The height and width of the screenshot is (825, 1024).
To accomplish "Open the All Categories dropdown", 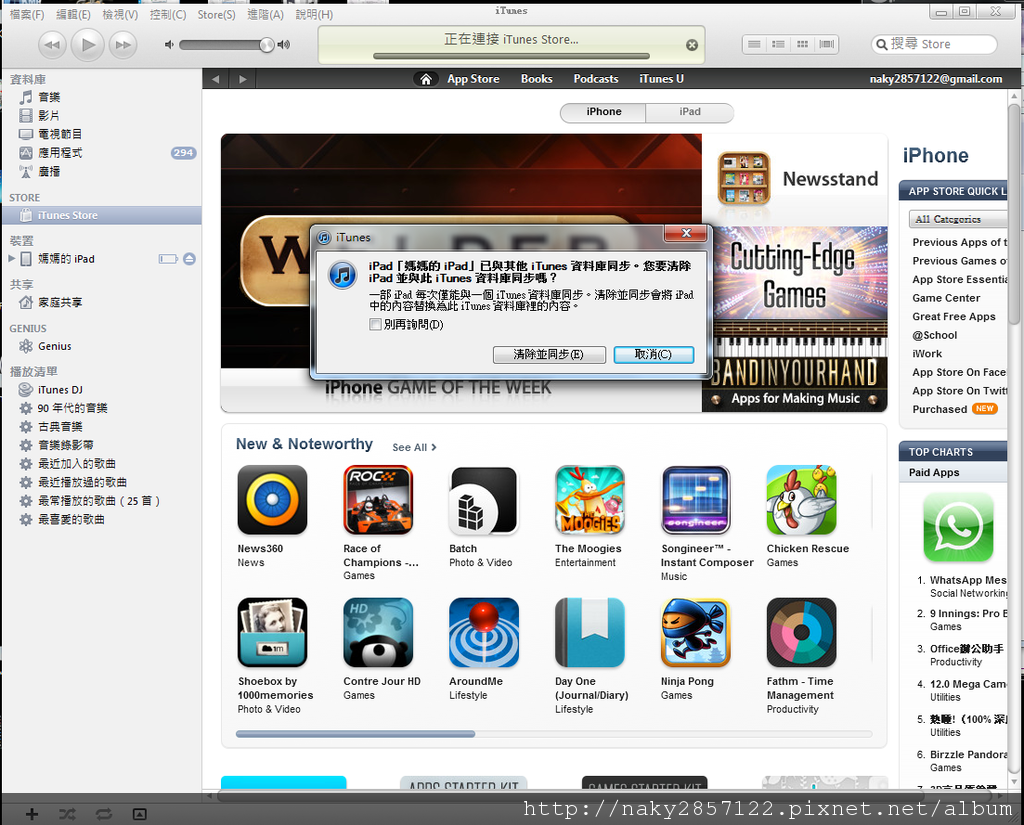I will point(957,219).
